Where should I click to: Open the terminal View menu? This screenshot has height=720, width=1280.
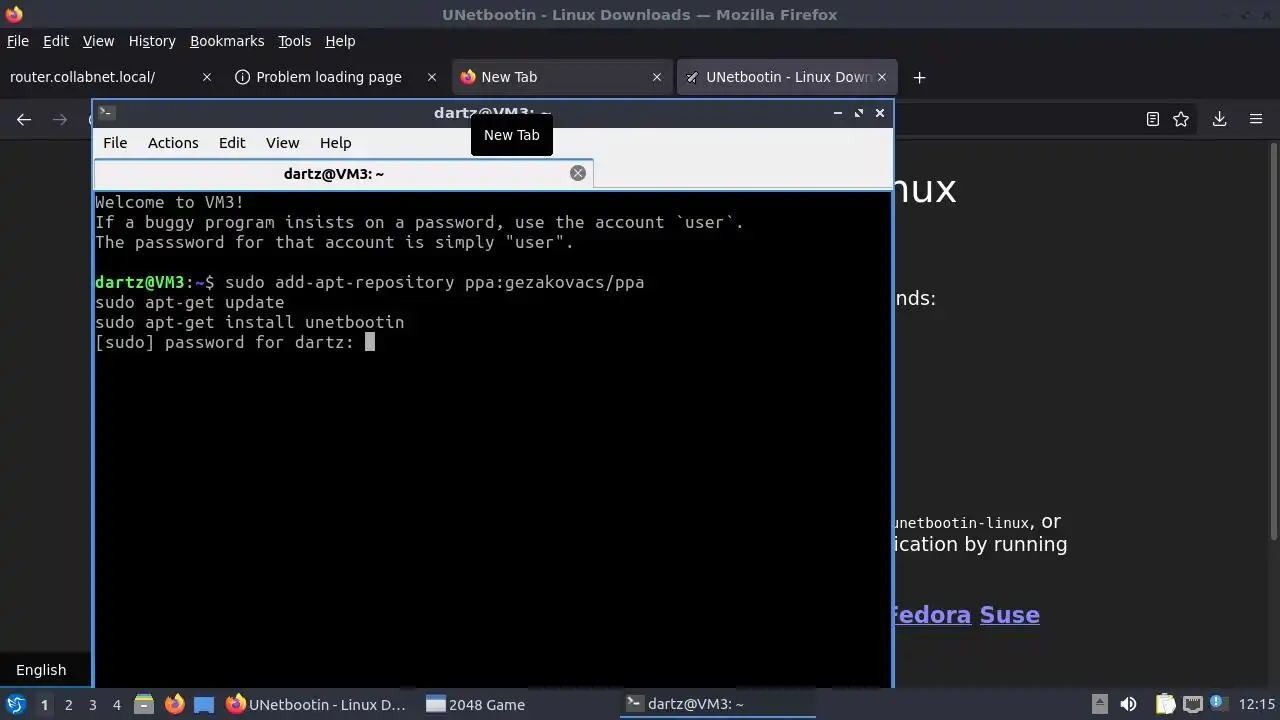coord(282,143)
